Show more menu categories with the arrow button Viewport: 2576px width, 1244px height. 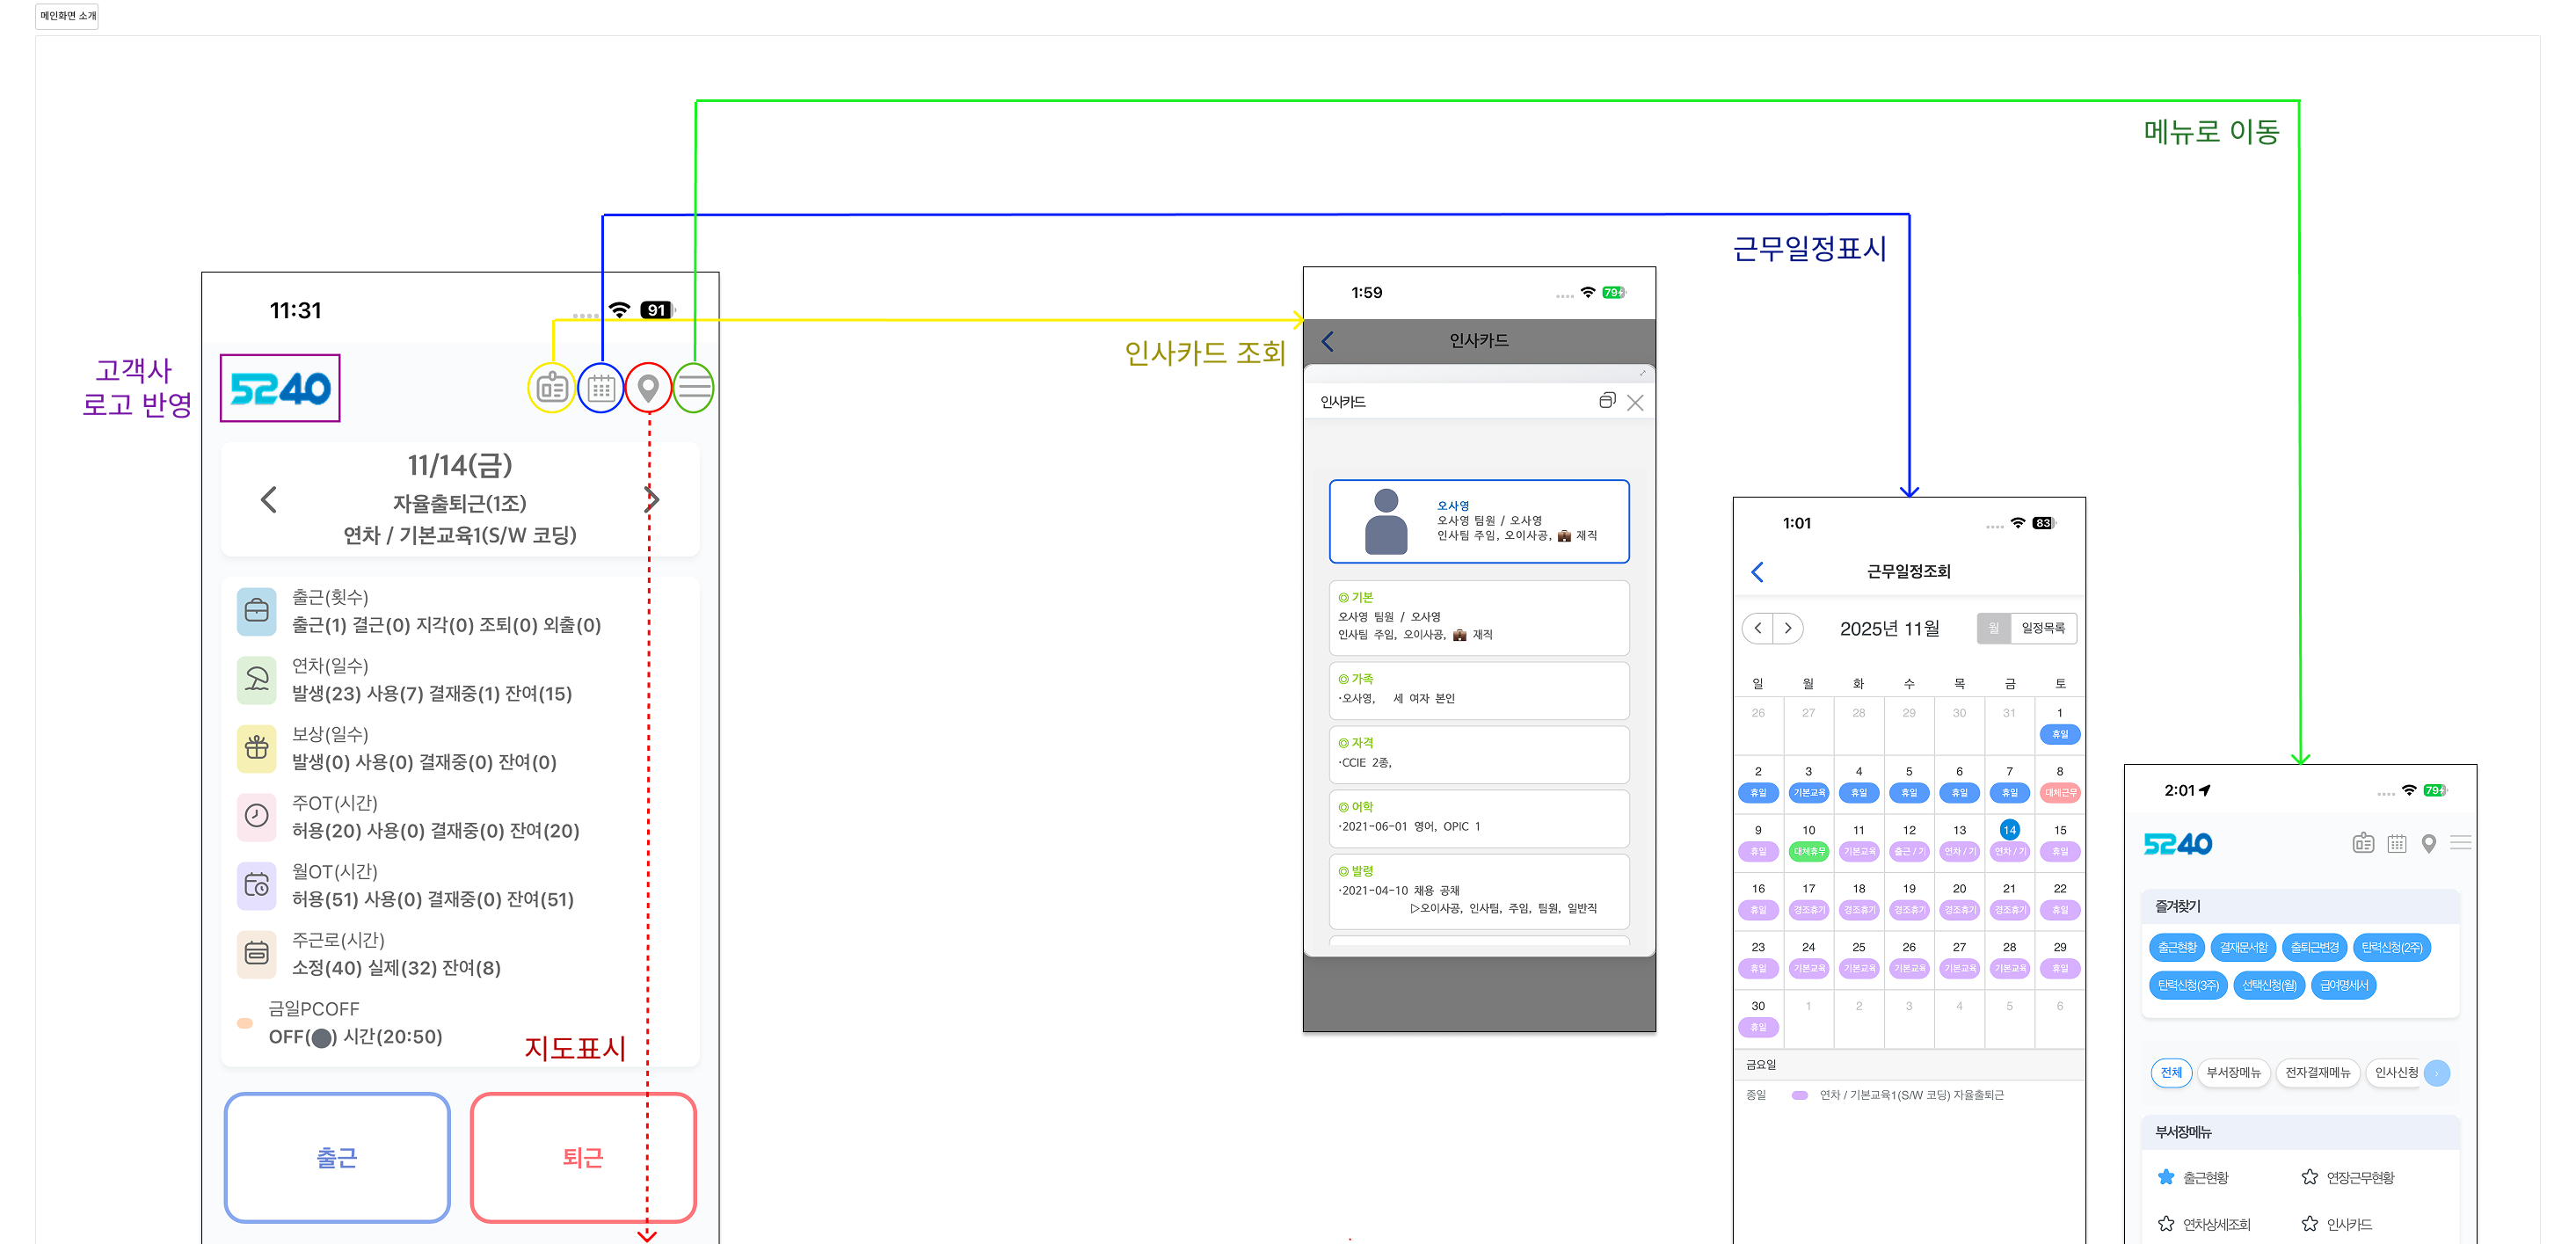(2437, 1073)
